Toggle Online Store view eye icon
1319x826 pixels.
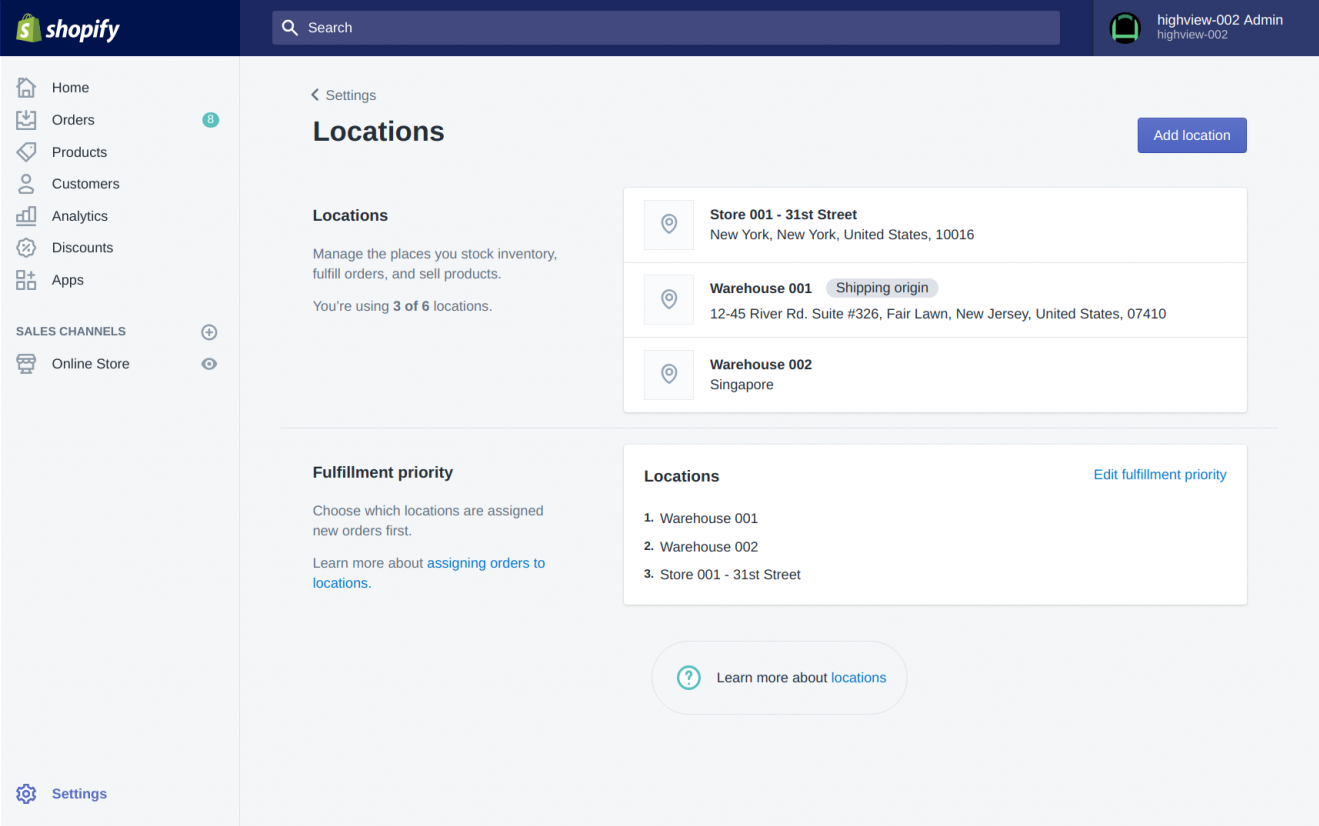tap(209, 364)
